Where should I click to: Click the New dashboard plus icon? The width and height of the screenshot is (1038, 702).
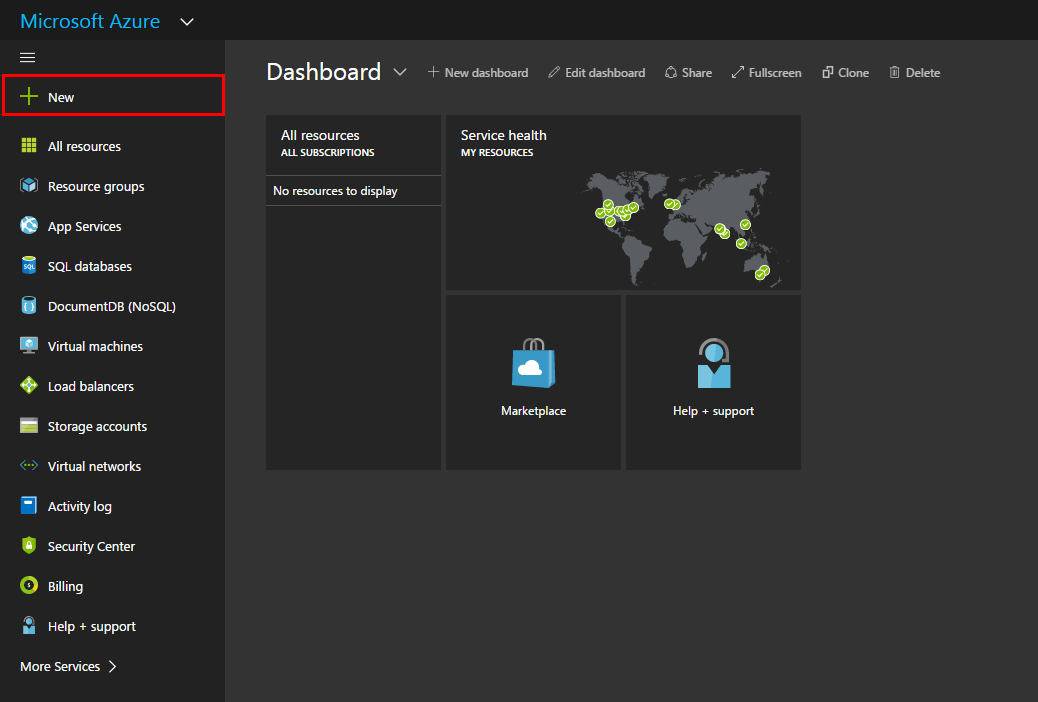(433, 72)
